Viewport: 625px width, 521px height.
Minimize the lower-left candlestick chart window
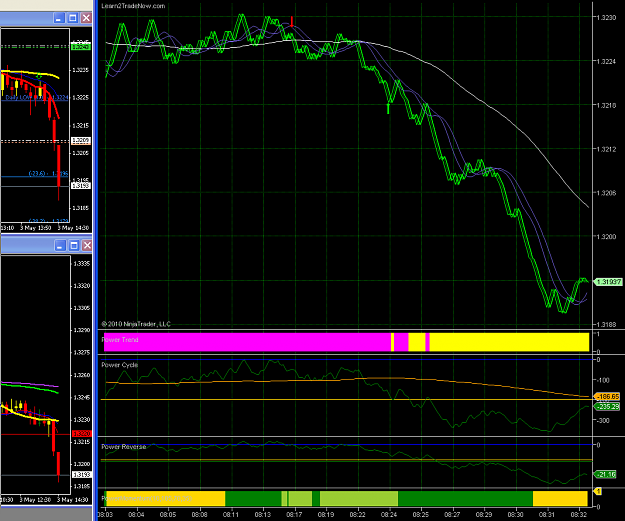pyautogui.click(x=60, y=246)
